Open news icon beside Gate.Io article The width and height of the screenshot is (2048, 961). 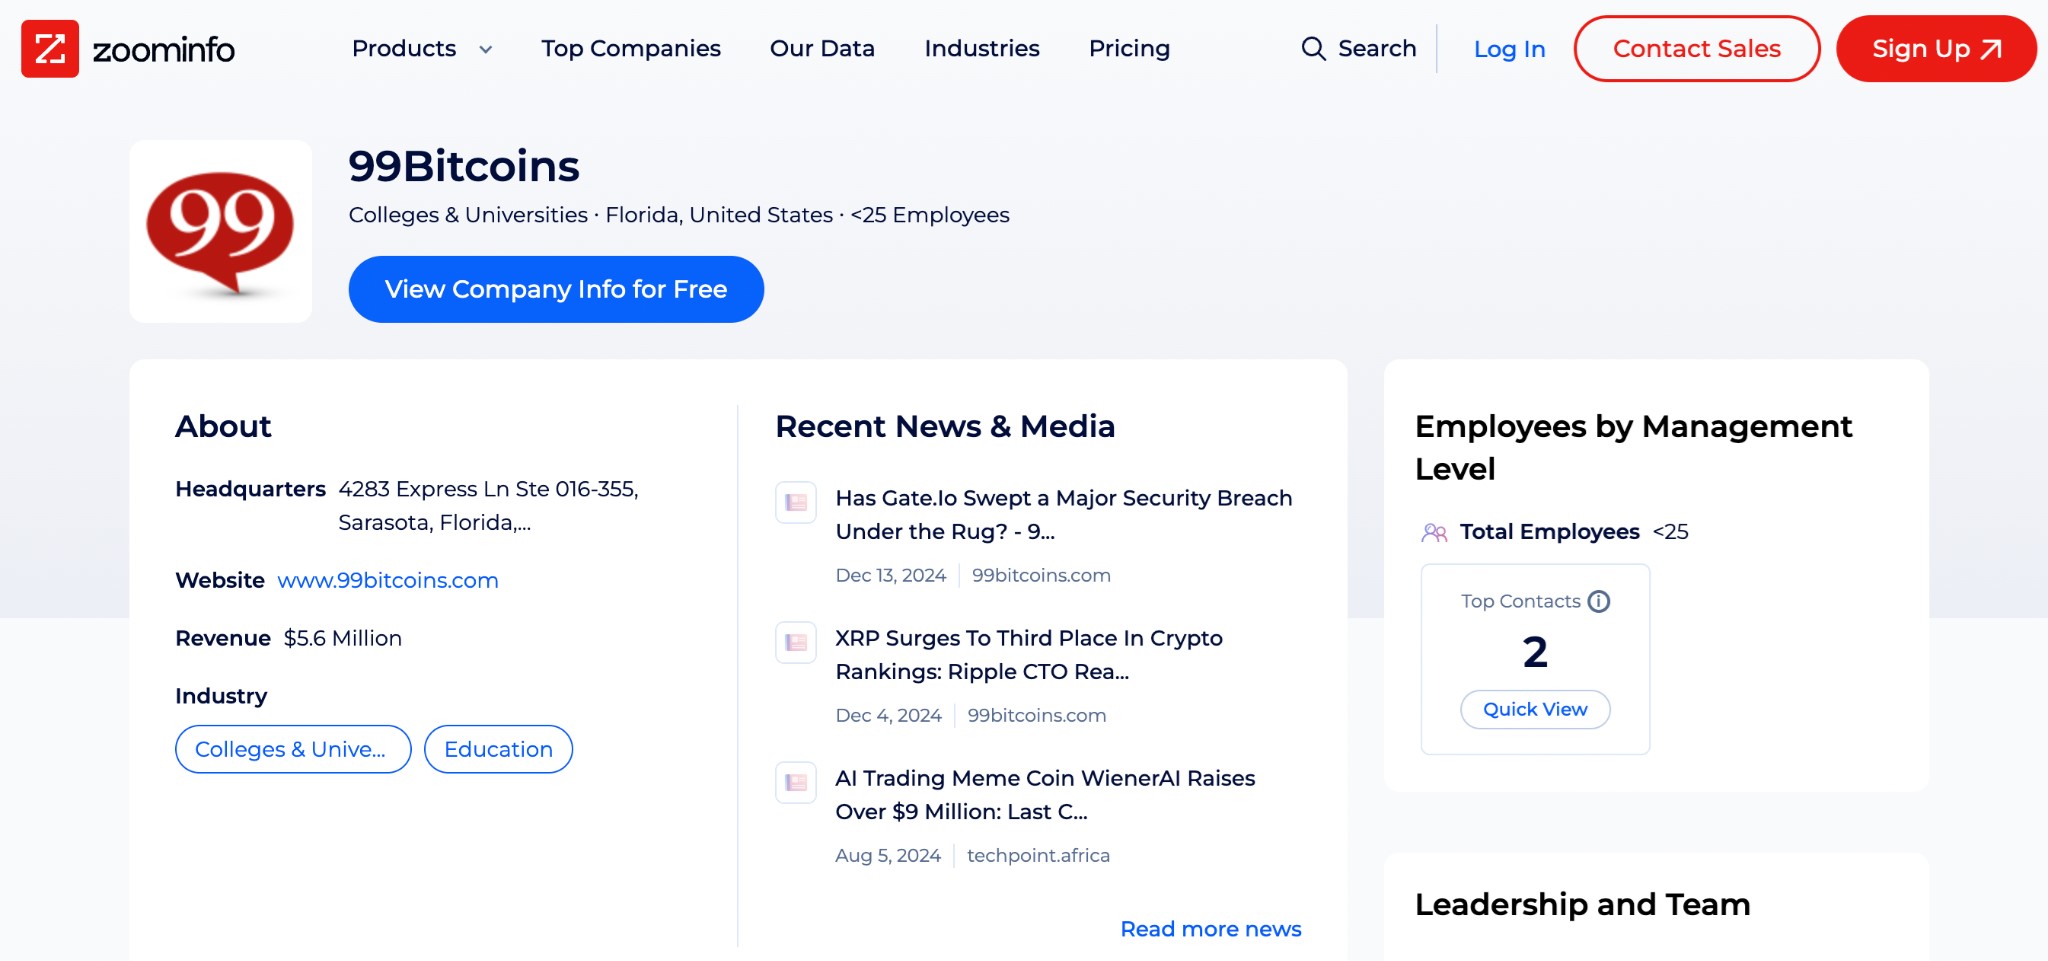pos(796,502)
